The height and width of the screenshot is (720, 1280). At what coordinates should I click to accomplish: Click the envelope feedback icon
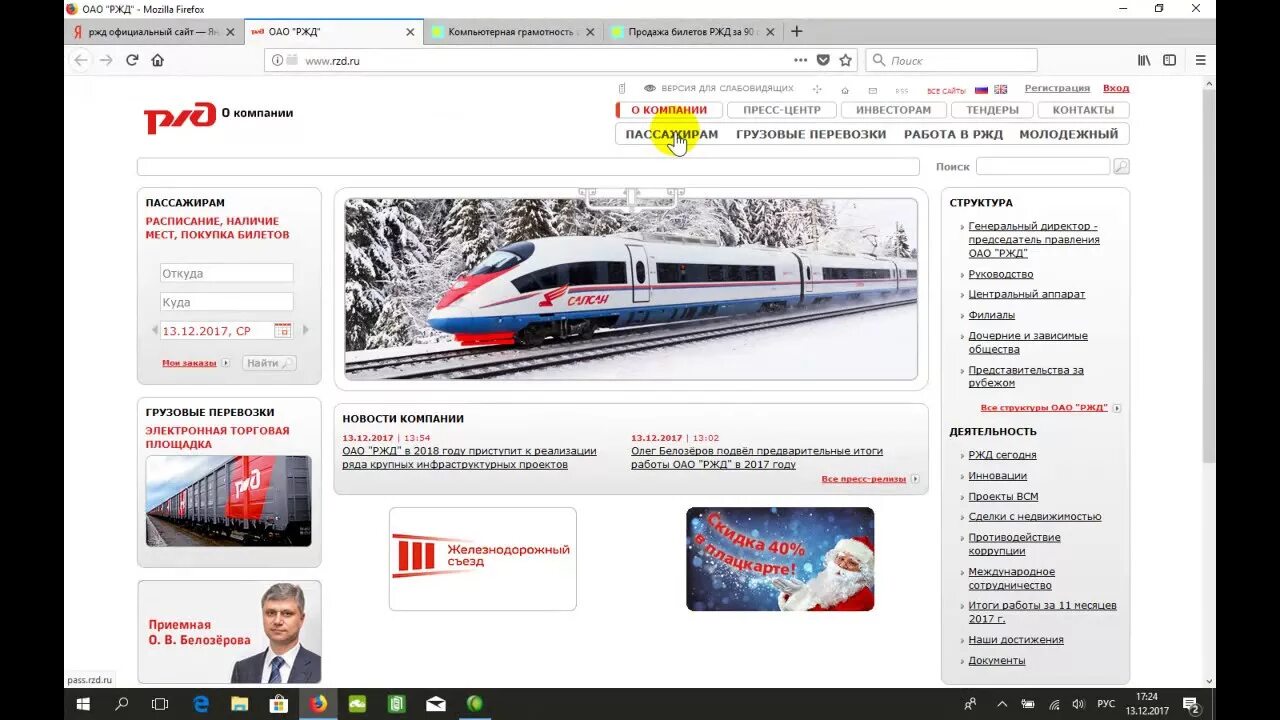pyautogui.click(x=873, y=90)
